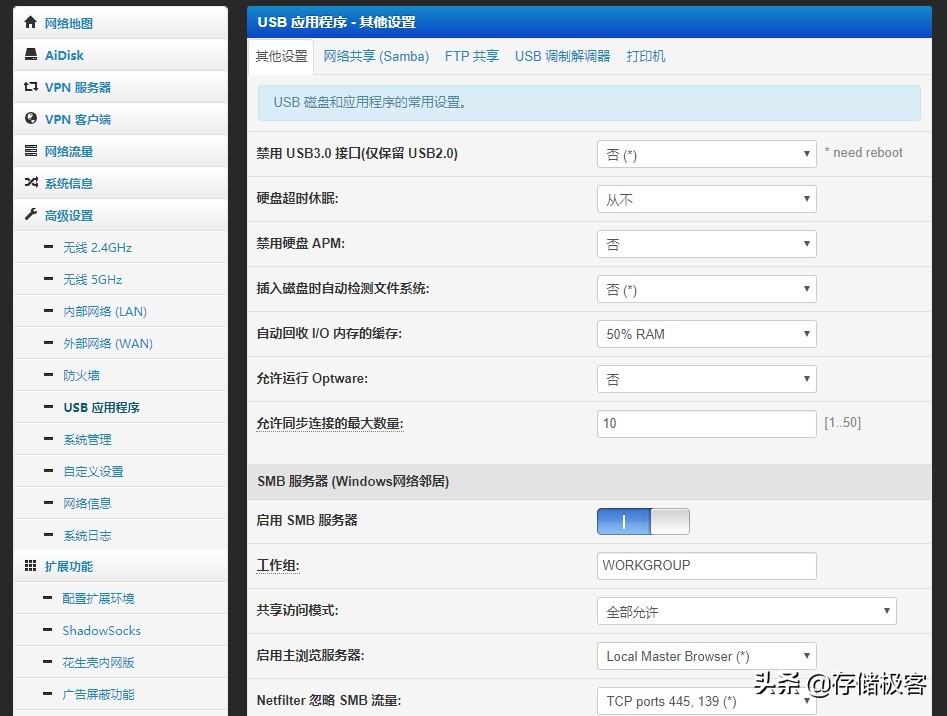Click the wrench icon for 高级设置
Screen dimensions: 947x716
(x=31, y=215)
